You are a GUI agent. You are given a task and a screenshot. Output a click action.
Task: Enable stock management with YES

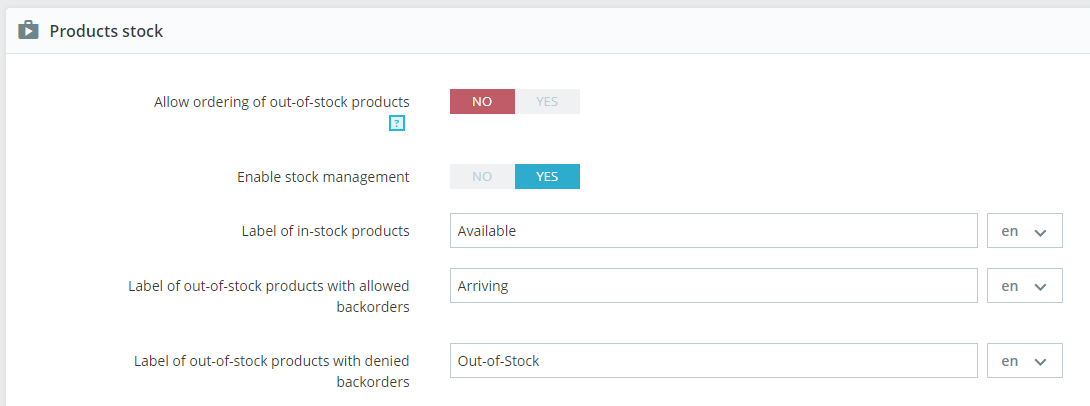point(547,177)
